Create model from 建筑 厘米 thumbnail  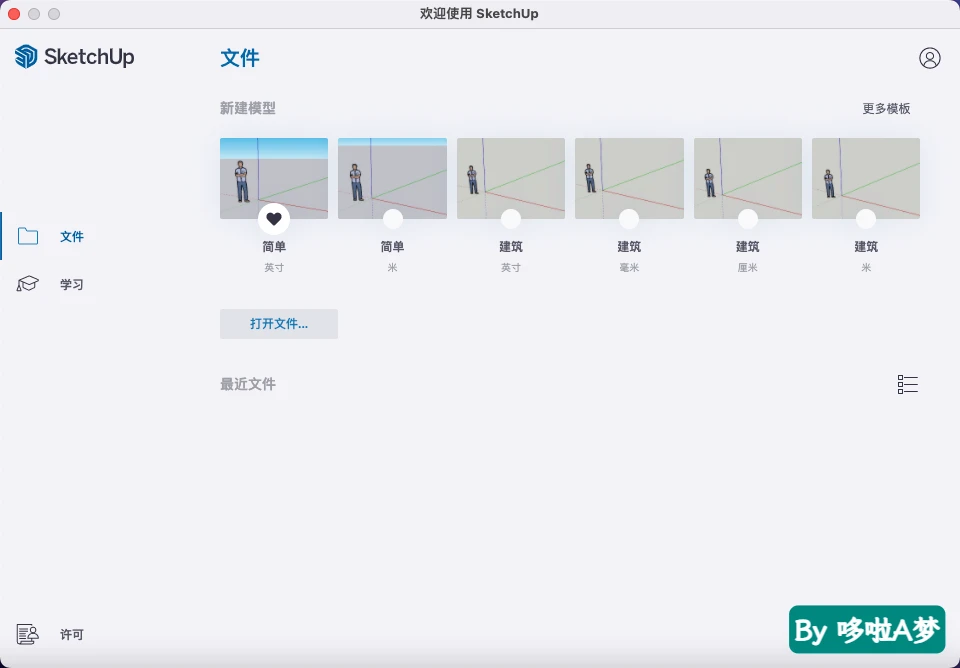point(748,178)
